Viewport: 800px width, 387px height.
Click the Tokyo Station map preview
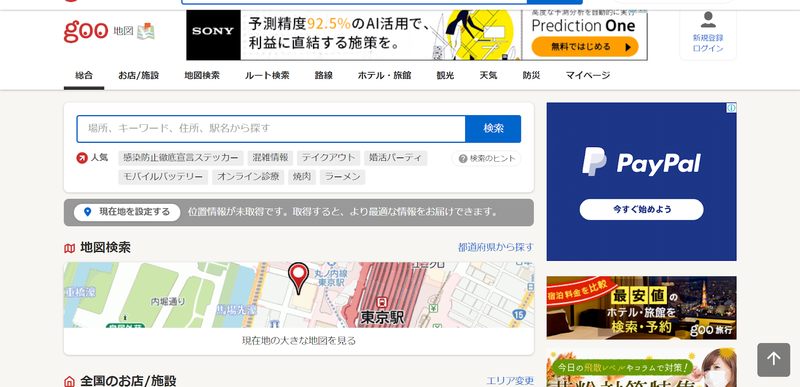click(298, 295)
